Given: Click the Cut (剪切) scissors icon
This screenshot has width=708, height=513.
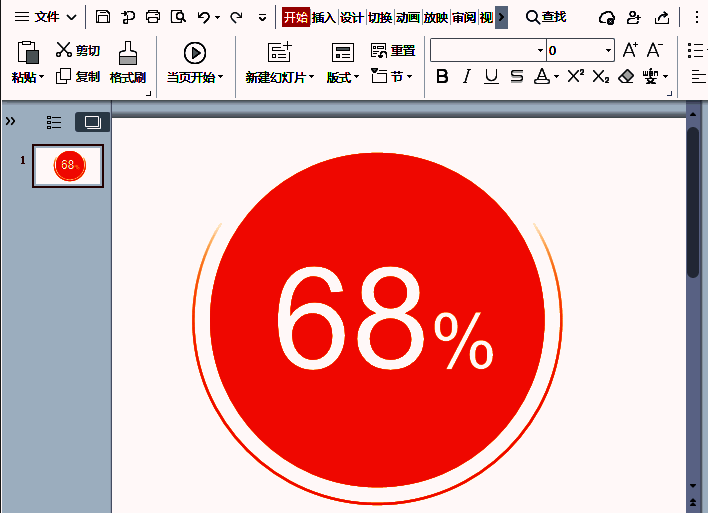Looking at the screenshot, I should (64, 50).
